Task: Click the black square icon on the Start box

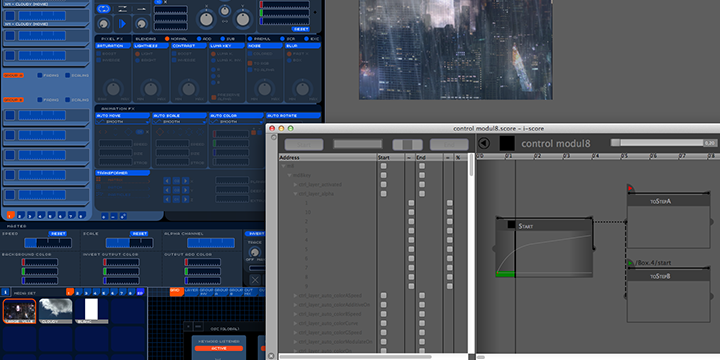Action: click(512, 225)
